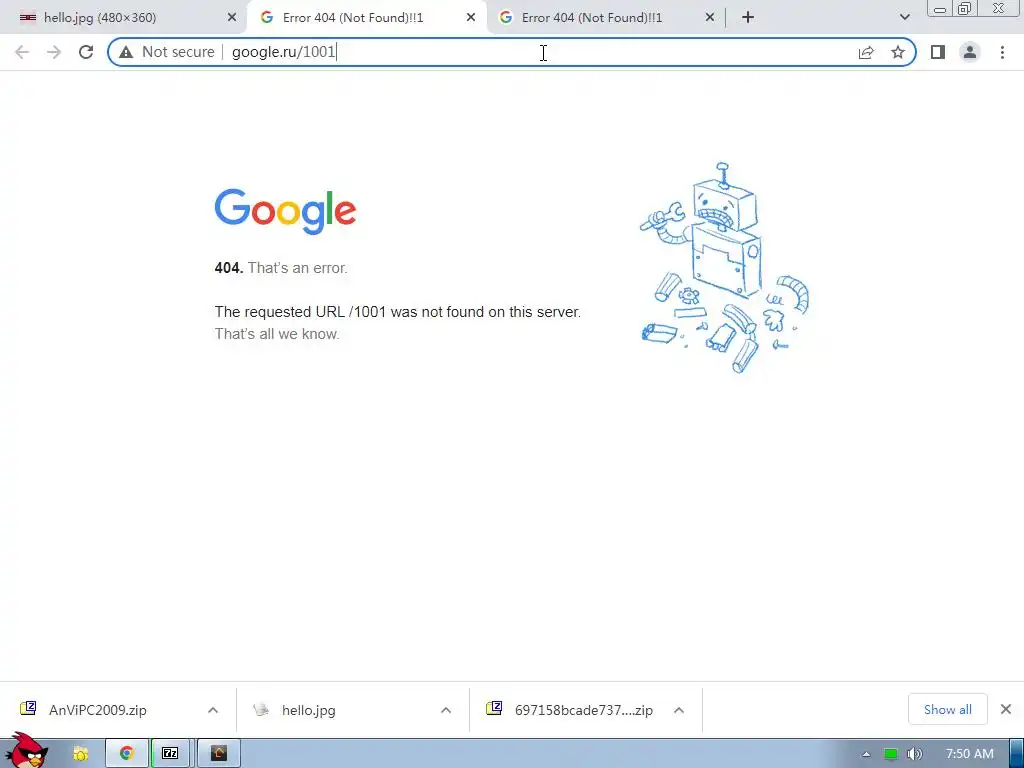
Task: Click the Show desktop strip
Action: coord(1016,754)
